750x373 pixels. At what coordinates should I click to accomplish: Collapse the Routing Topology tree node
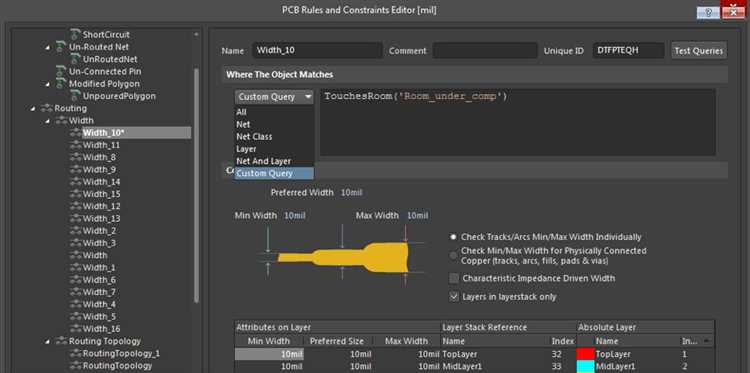click(48, 341)
